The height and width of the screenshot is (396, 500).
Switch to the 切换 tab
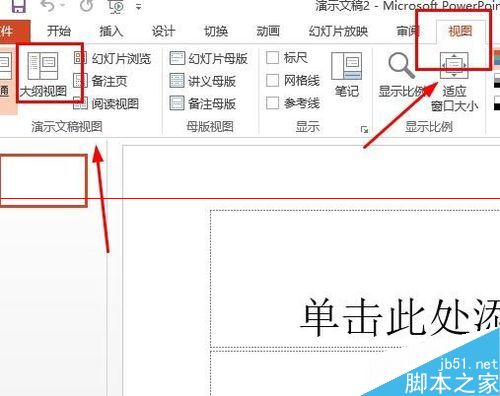(x=216, y=31)
